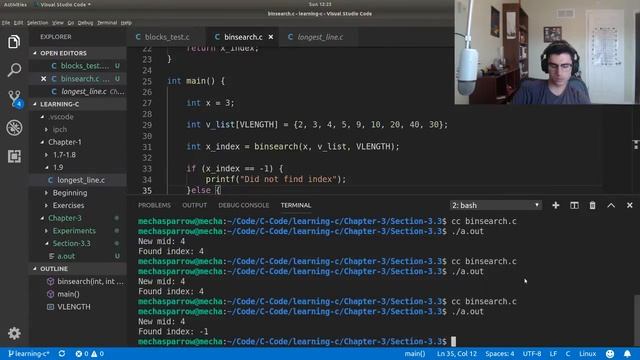
Task: Change encoding via UTF-8 indicator
Action: point(532,353)
